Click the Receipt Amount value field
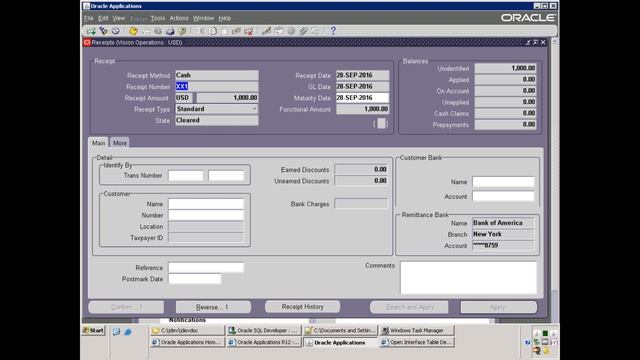The height and width of the screenshot is (360, 640). [x=227, y=98]
